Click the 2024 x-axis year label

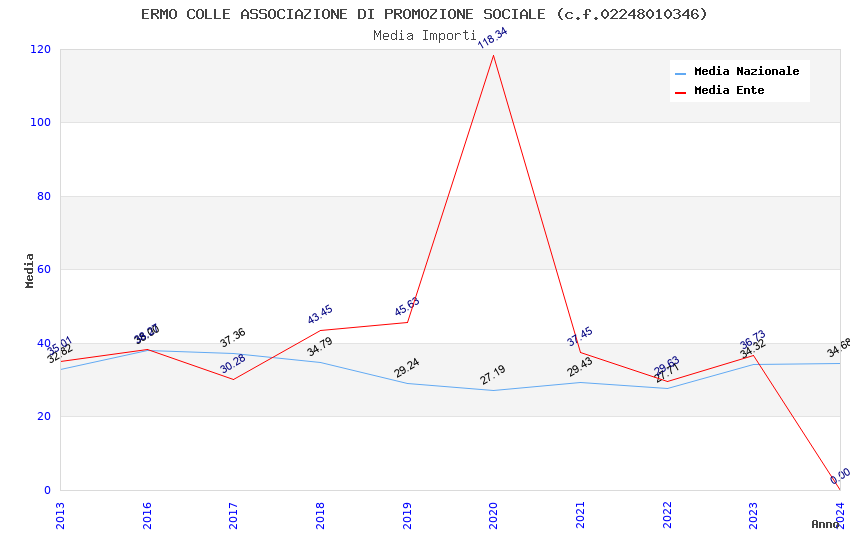(840, 516)
